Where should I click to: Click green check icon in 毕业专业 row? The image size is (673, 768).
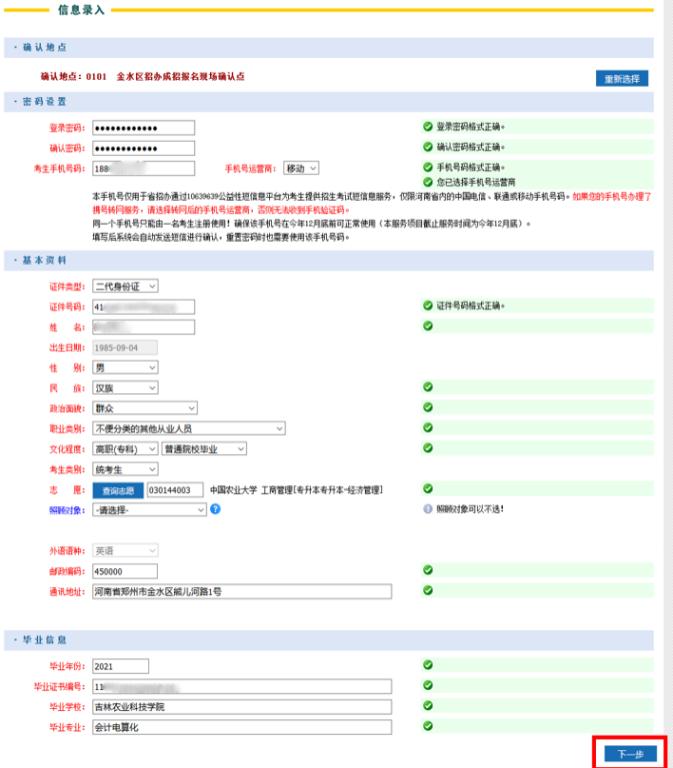(428, 726)
